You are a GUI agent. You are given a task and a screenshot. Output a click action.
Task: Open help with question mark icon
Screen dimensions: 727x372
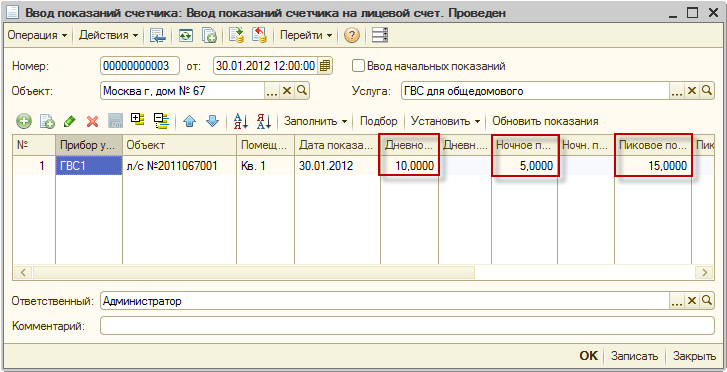coord(352,36)
